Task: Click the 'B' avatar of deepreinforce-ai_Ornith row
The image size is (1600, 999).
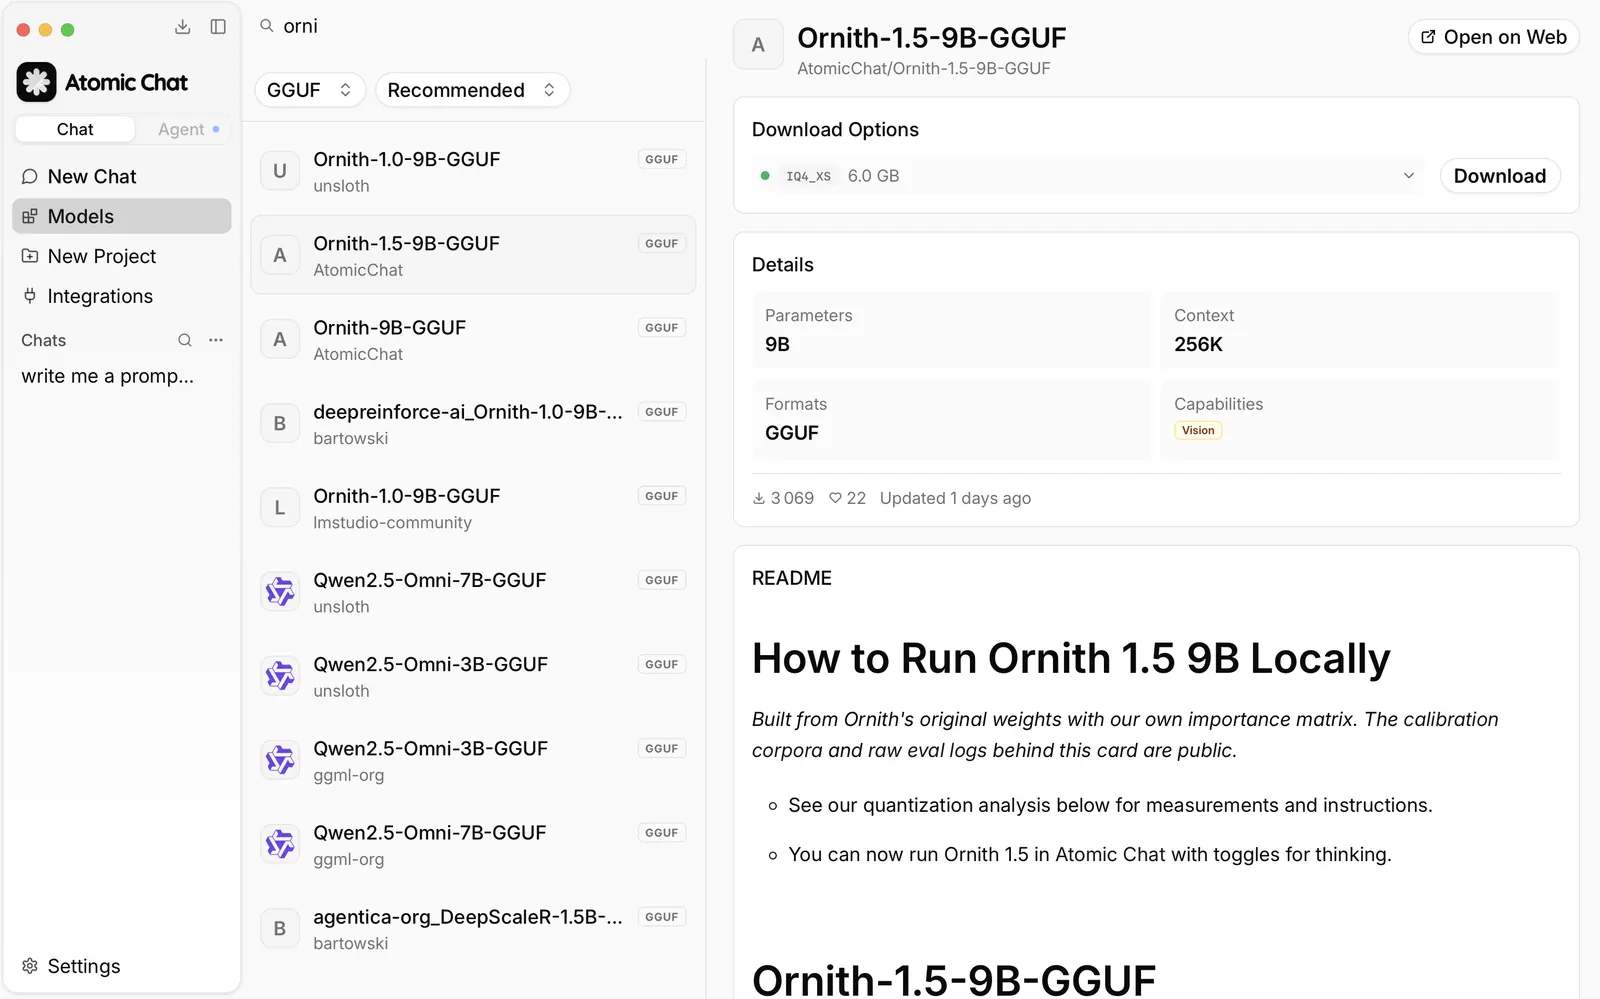Action: pos(280,424)
